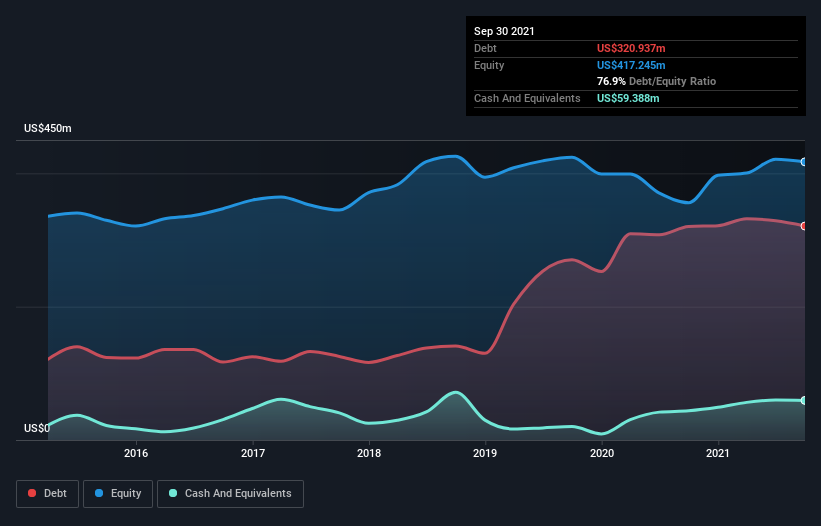The image size is (821, 526).
Task: Click the US$320.937m debt value
Action: click(631, 48)
